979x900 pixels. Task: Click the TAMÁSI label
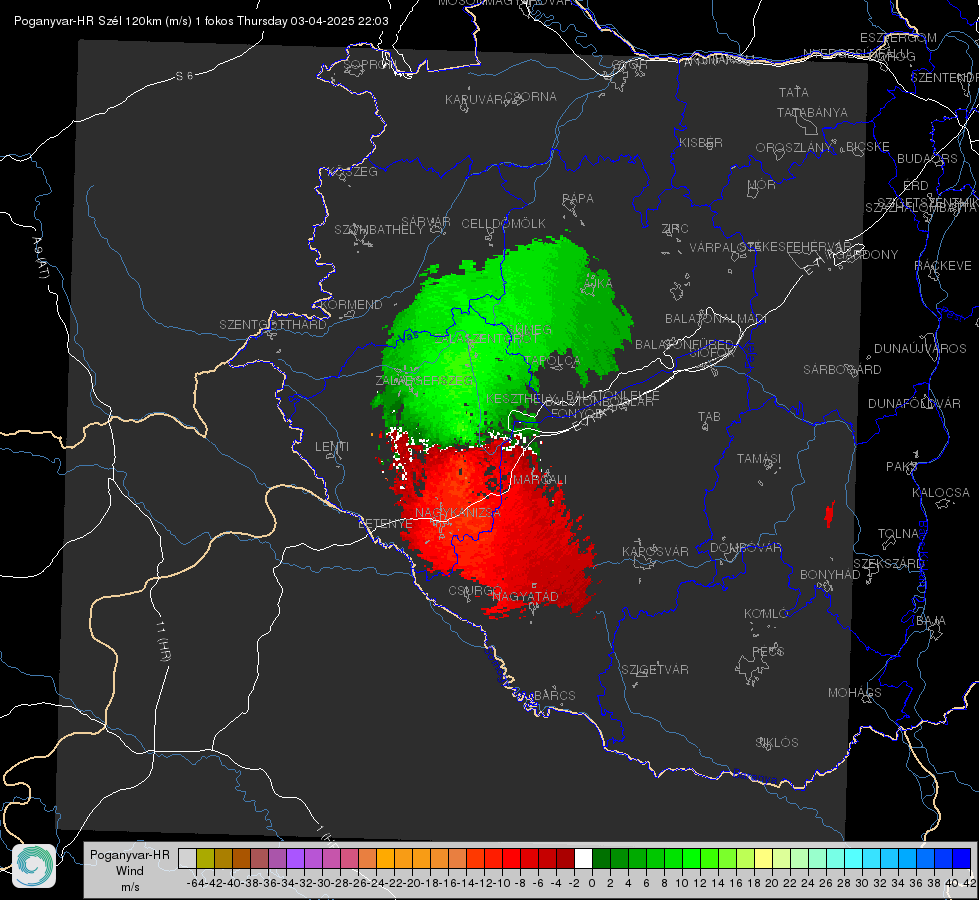[759, 458]
